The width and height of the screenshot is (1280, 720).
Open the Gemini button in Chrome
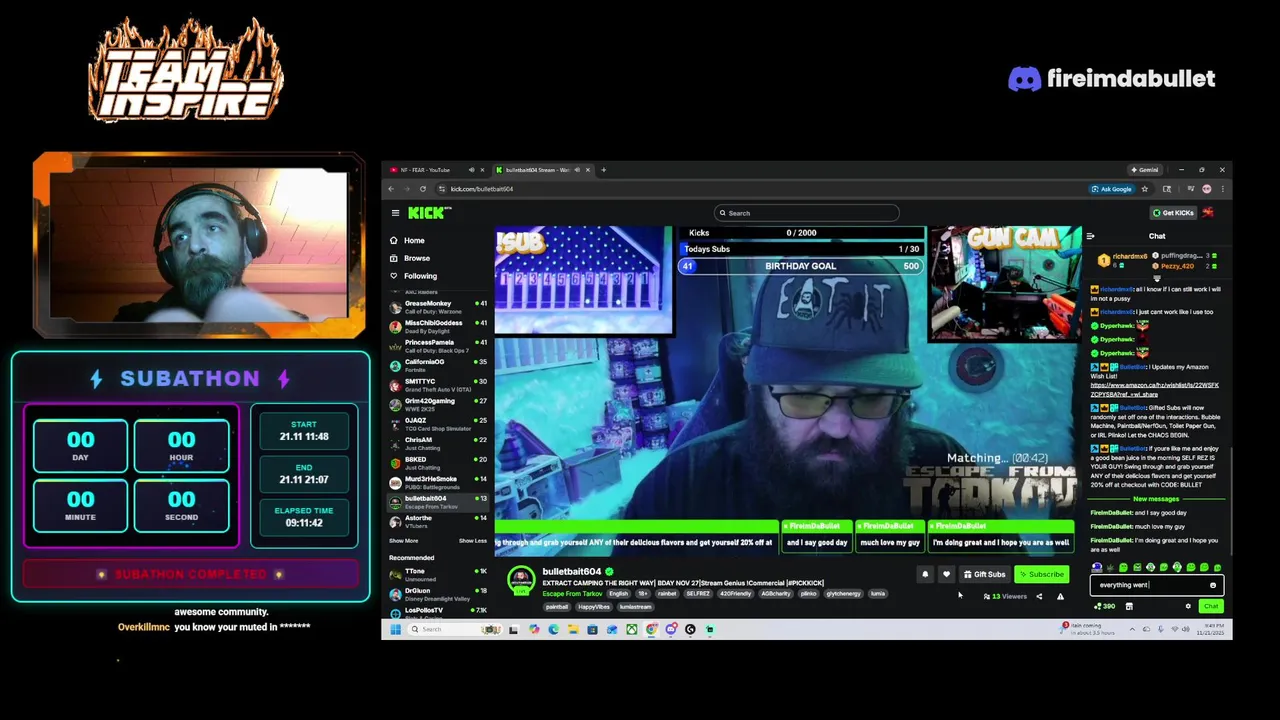(x=1143, y=170)
